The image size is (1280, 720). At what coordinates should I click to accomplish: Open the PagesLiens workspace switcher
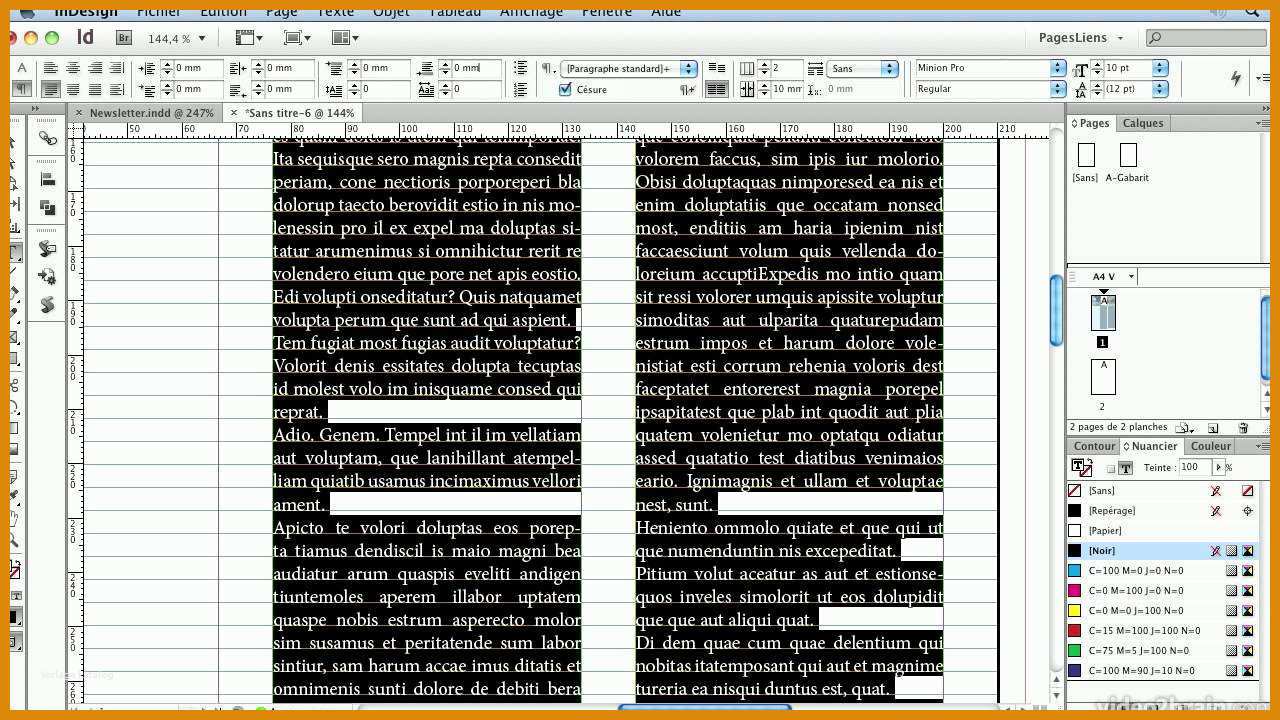point(1080,38)
